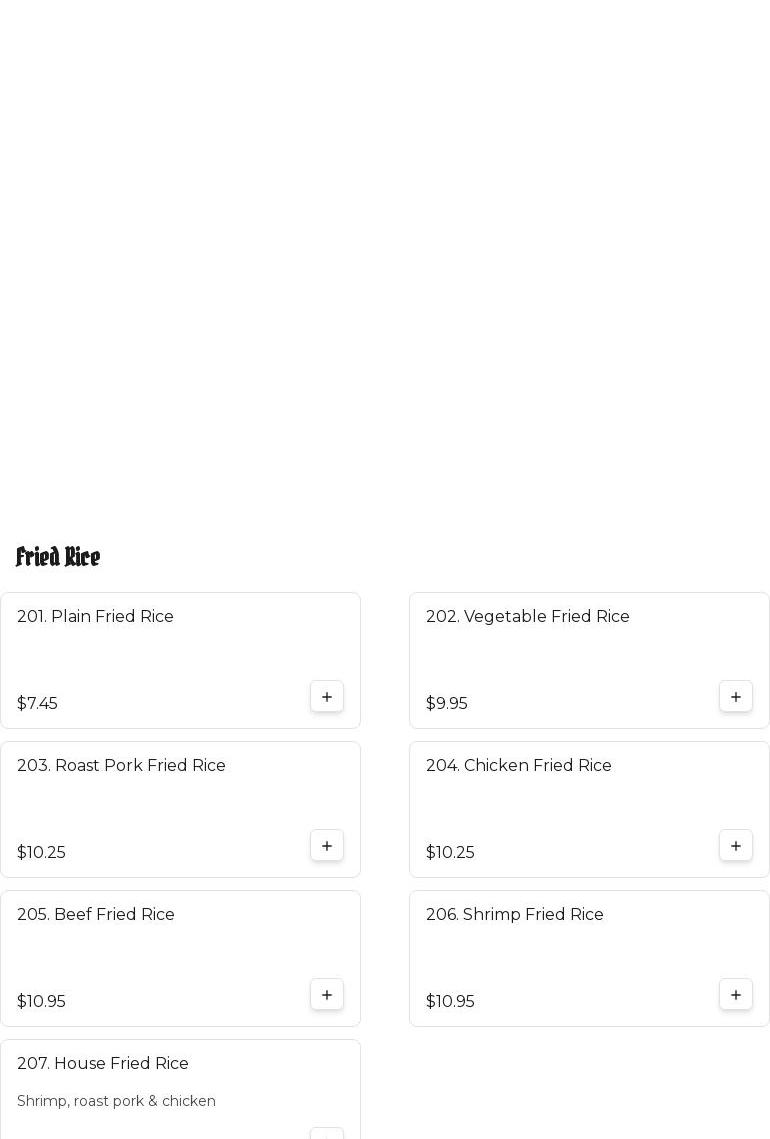
Task: Click plus icon for Roast Pork Fried Rice
Action: click(x=327, y=846)
